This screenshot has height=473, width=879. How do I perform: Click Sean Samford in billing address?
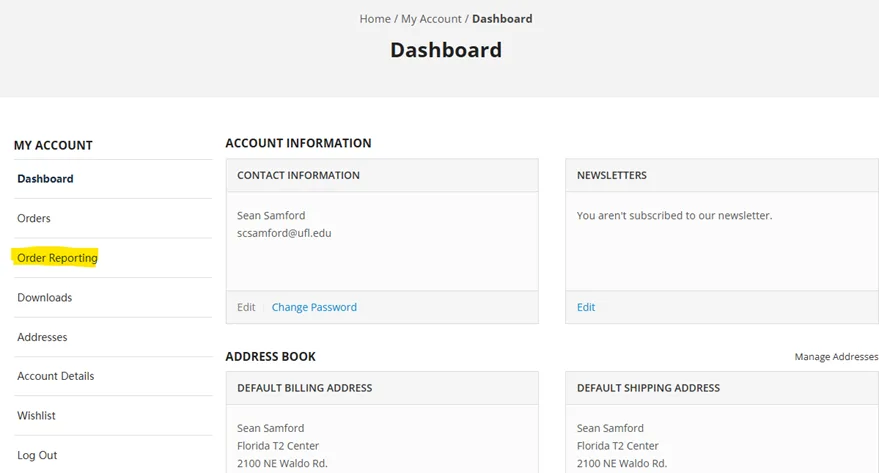click(271, 428)
